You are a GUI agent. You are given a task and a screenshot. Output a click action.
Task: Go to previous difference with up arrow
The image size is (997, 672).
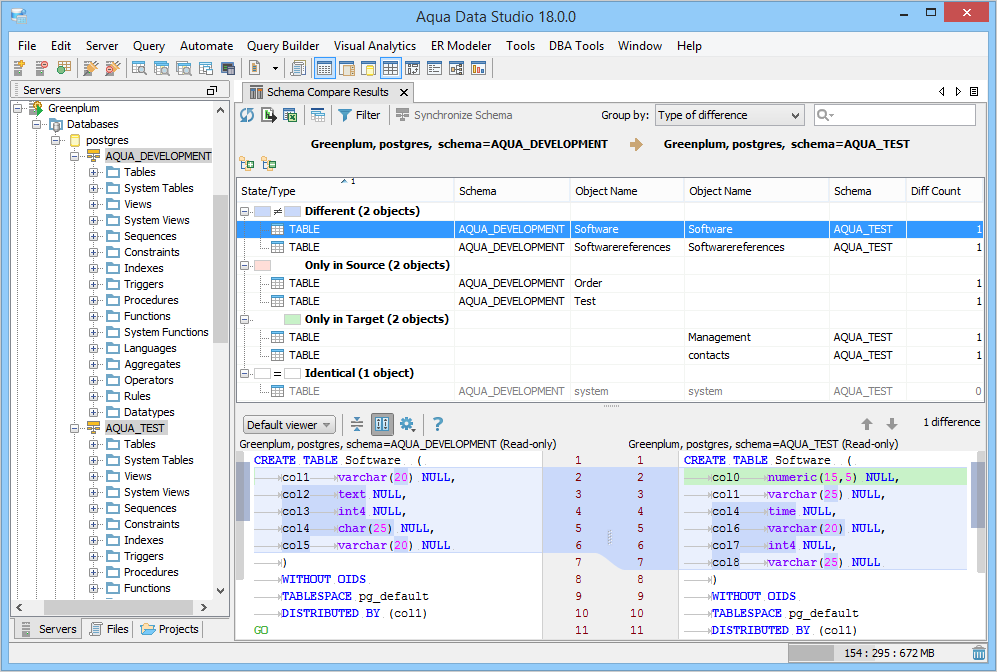click(867, 423)
